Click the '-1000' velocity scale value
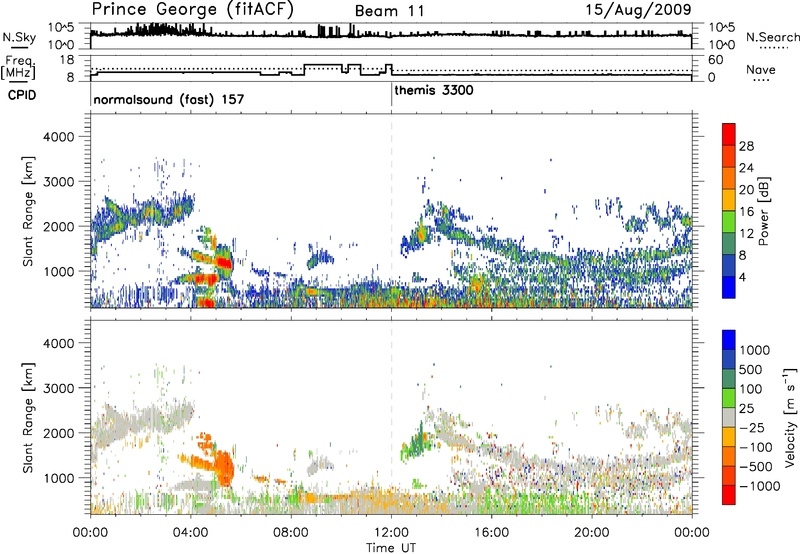Image resolution: width=800 pixels, height=554 pixels. click(759, 486)
